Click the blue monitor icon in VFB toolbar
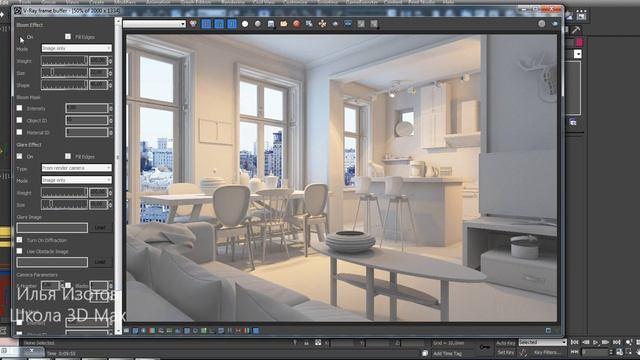The image size is (640, 360). pyautogui.click(x=348, y=24)
